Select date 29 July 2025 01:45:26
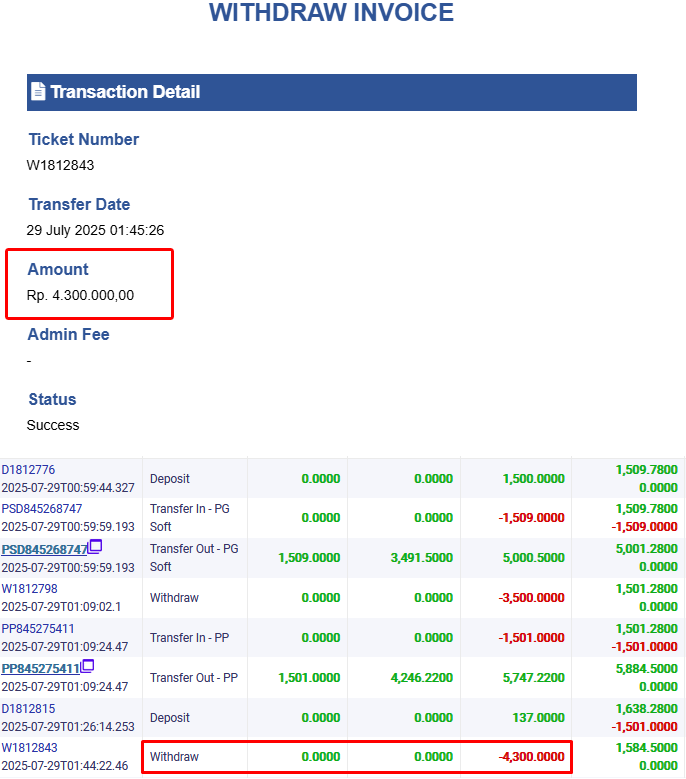 point(95,230)
